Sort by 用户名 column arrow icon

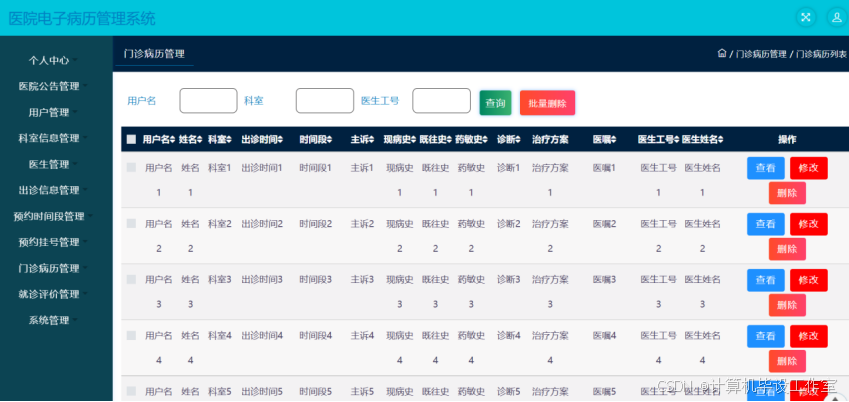pyautogui.click(x=173, y=140)
